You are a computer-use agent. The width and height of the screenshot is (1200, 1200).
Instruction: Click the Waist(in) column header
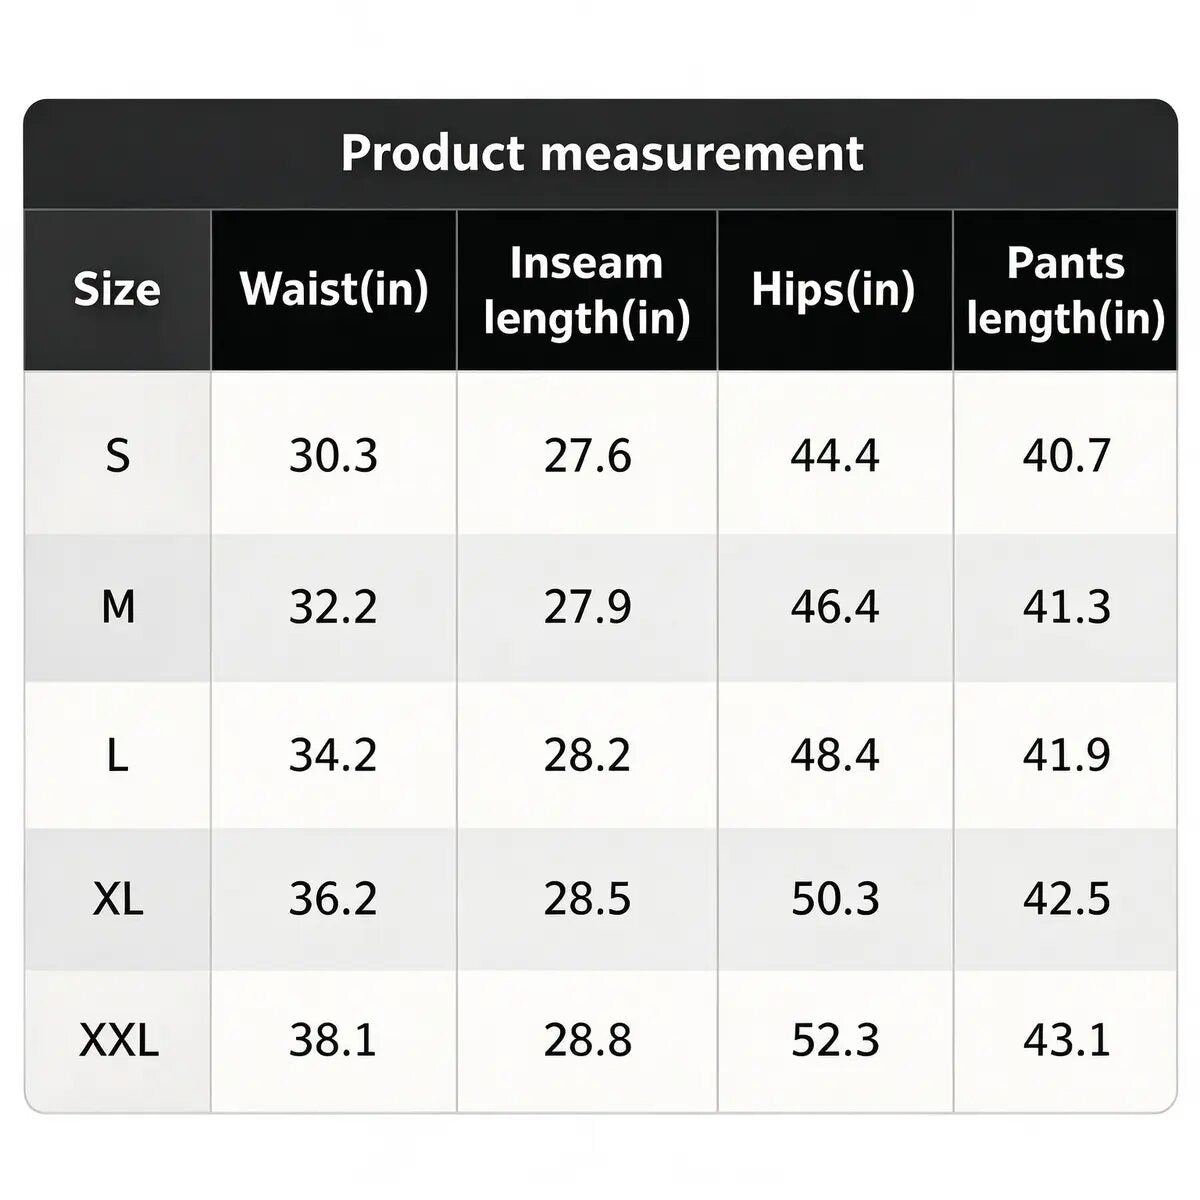point(334,289)
